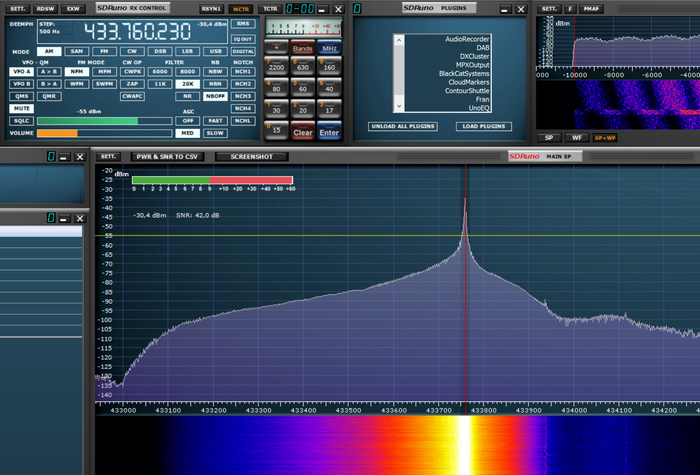Enable the NR noise reduction

188,96
